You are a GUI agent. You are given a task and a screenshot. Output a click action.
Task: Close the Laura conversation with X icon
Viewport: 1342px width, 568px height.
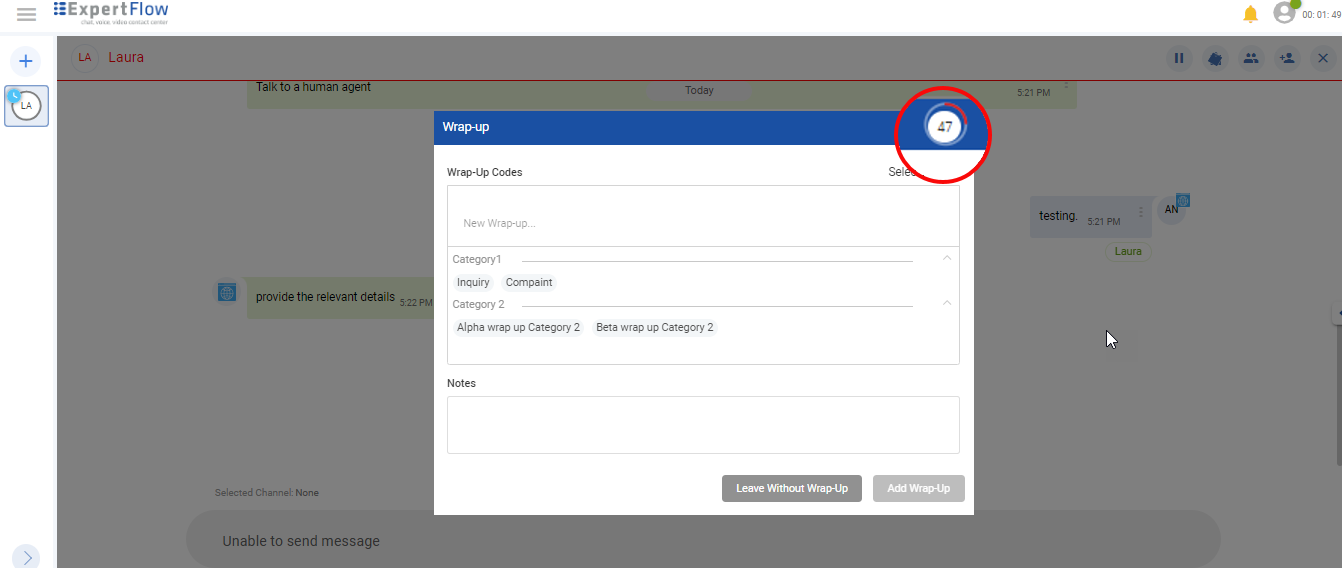pos(1322,58)
